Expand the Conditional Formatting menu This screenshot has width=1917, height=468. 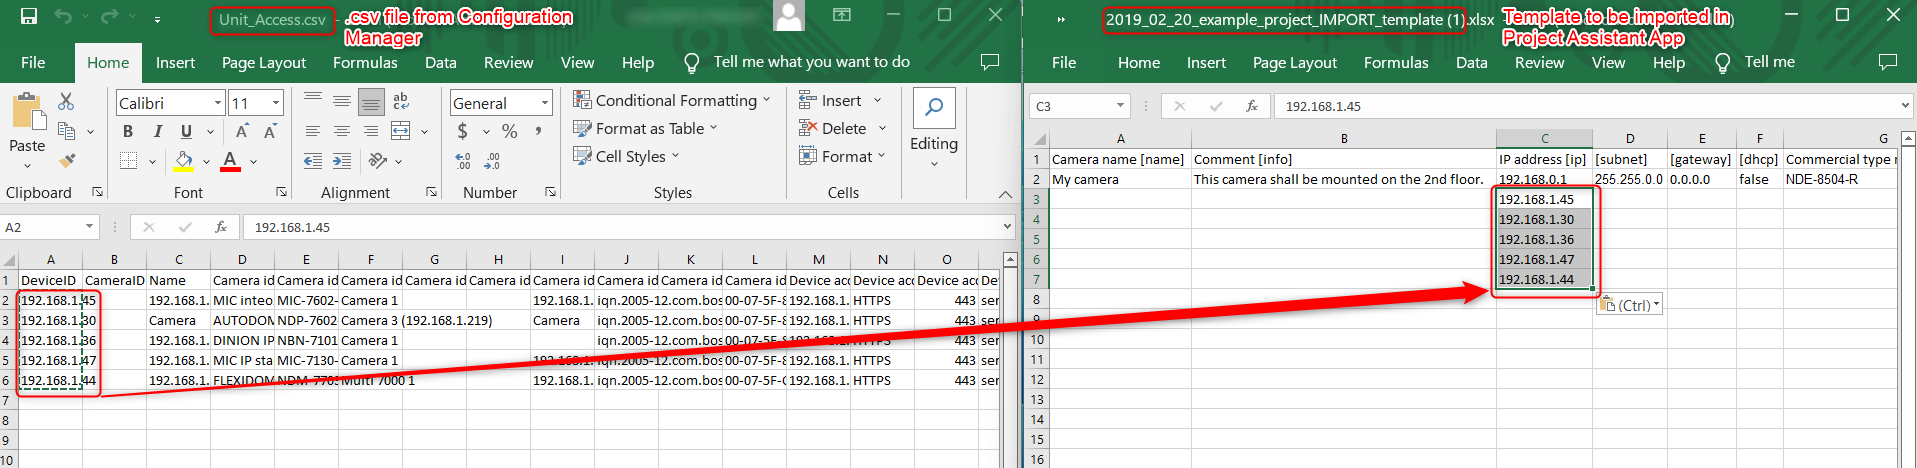(672, 100)
